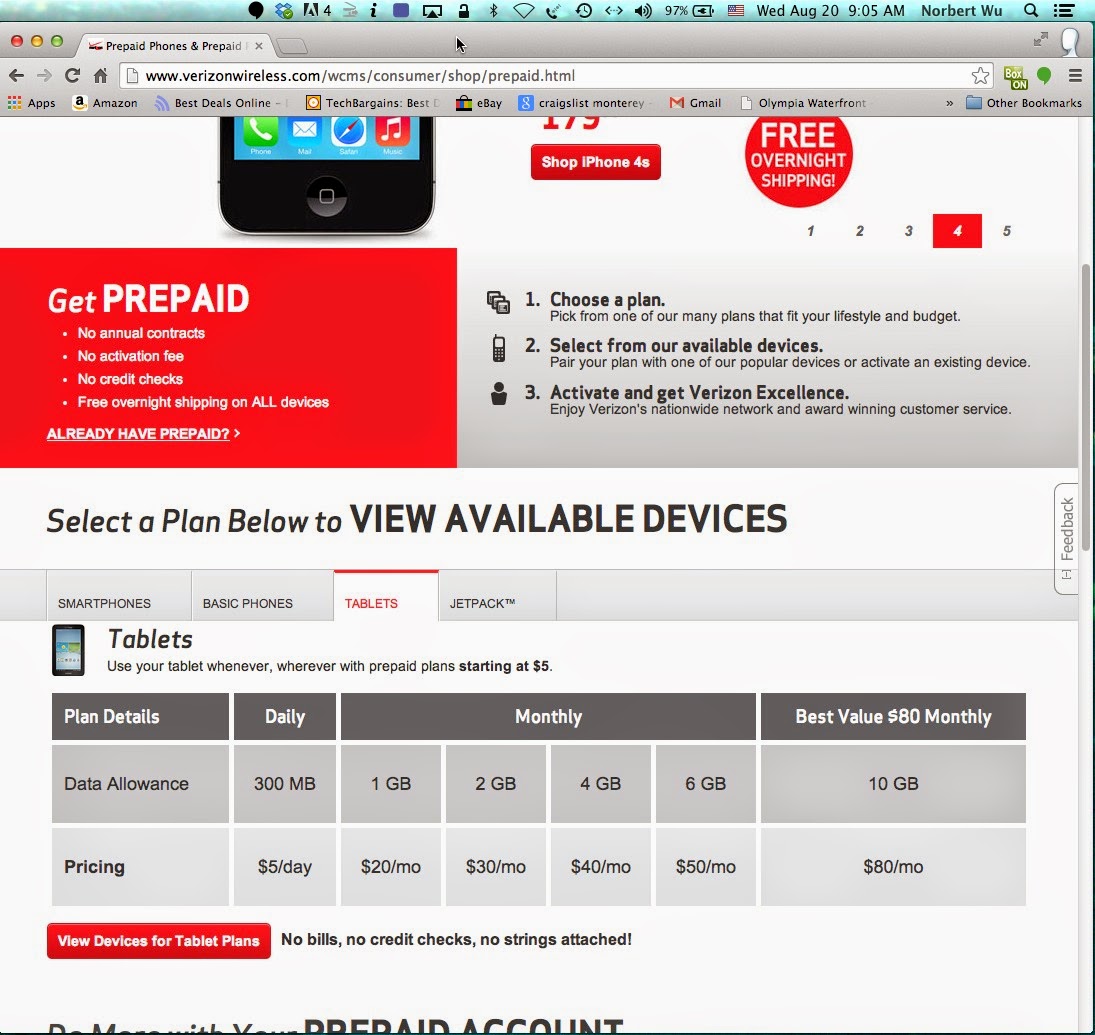Click the $20/mo pricing cell
The width and height of the screenshot is (1095, 1035).
(391, 867)
